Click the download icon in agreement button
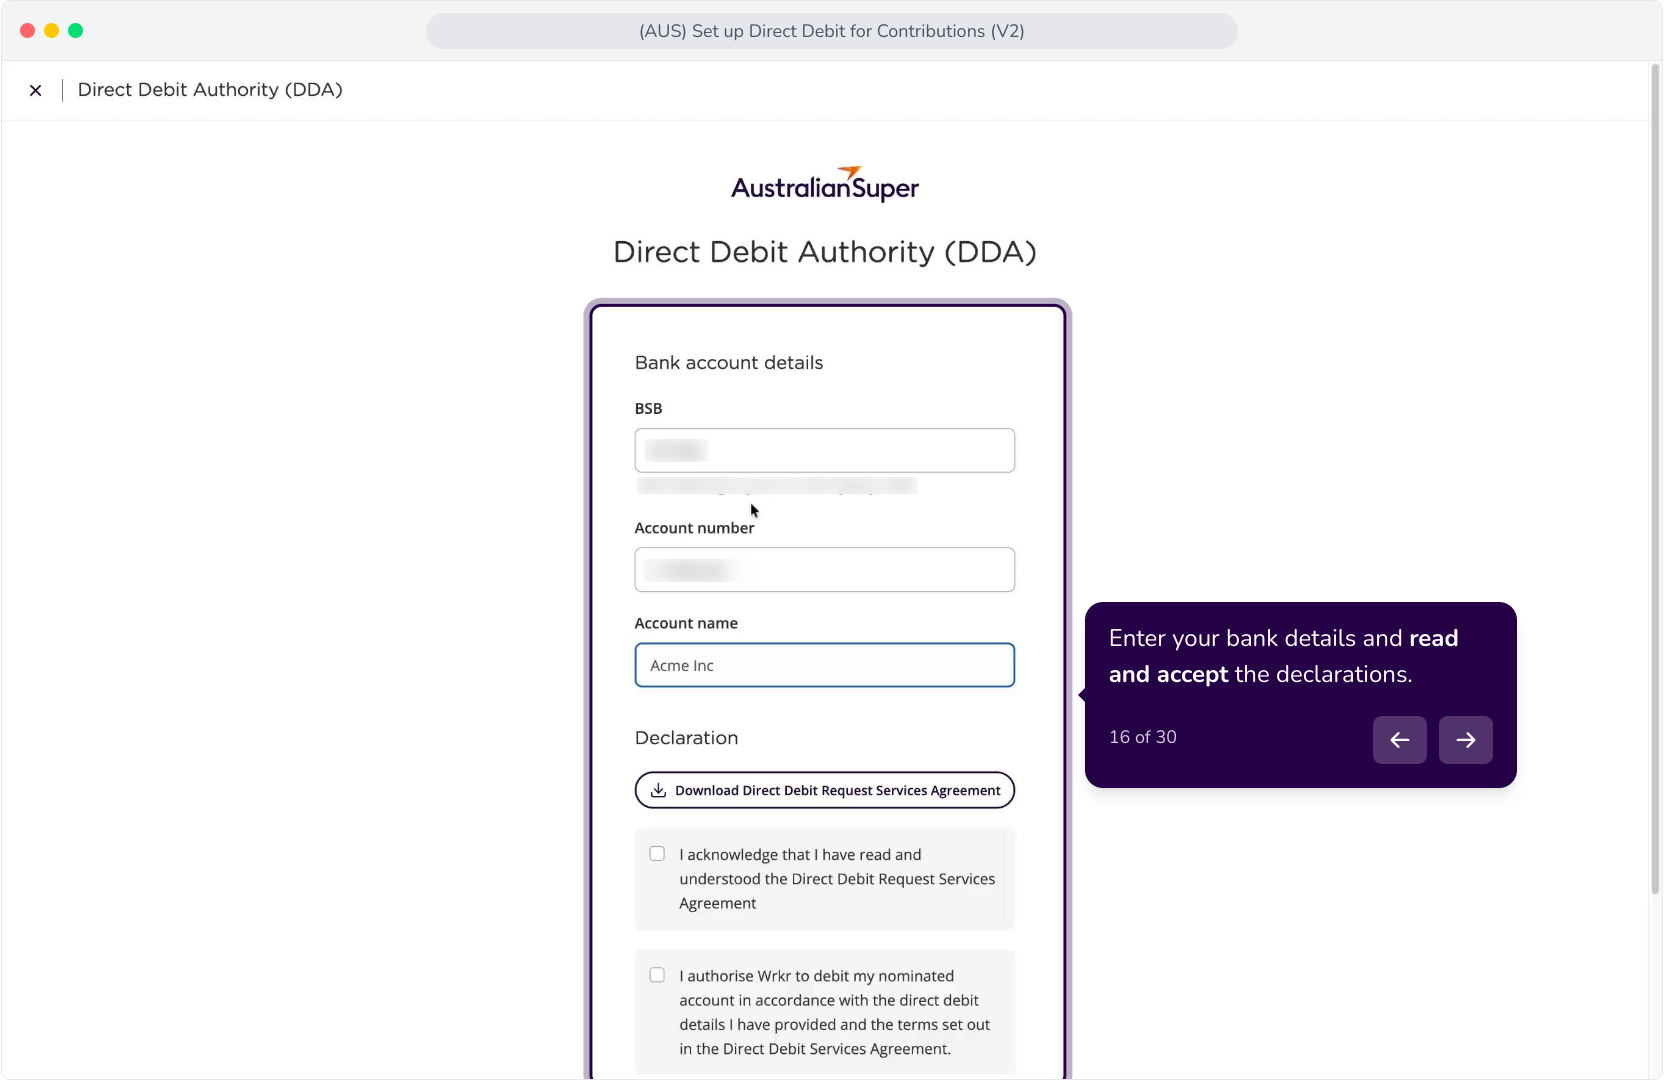 pyautogui.click(x=658, y=790)
